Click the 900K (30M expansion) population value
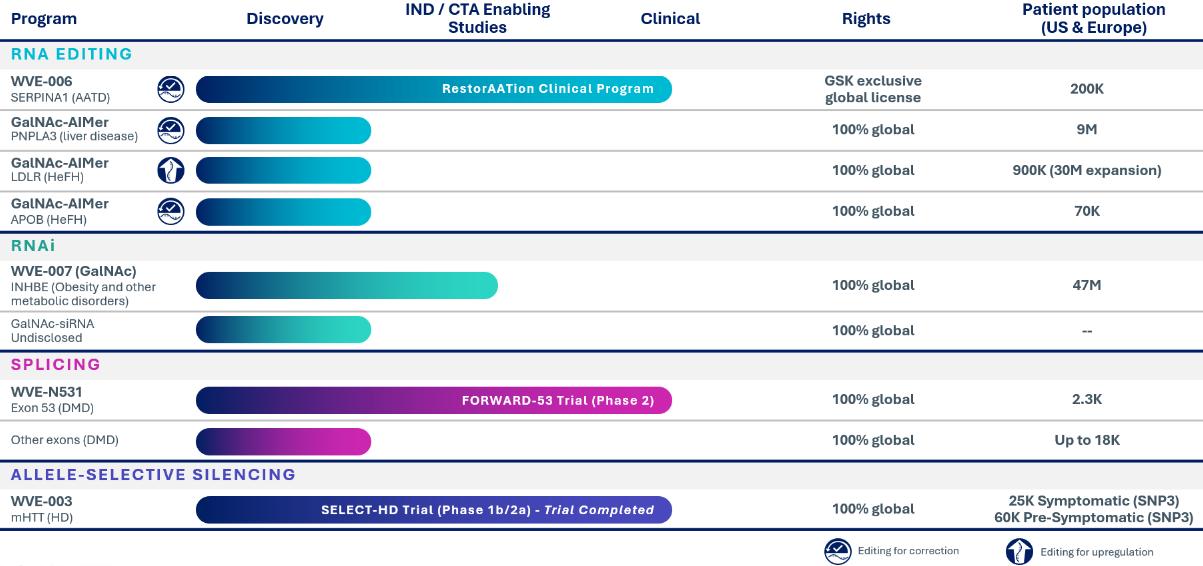This screenshot has width=1203, height=566. pos(1087,170)
